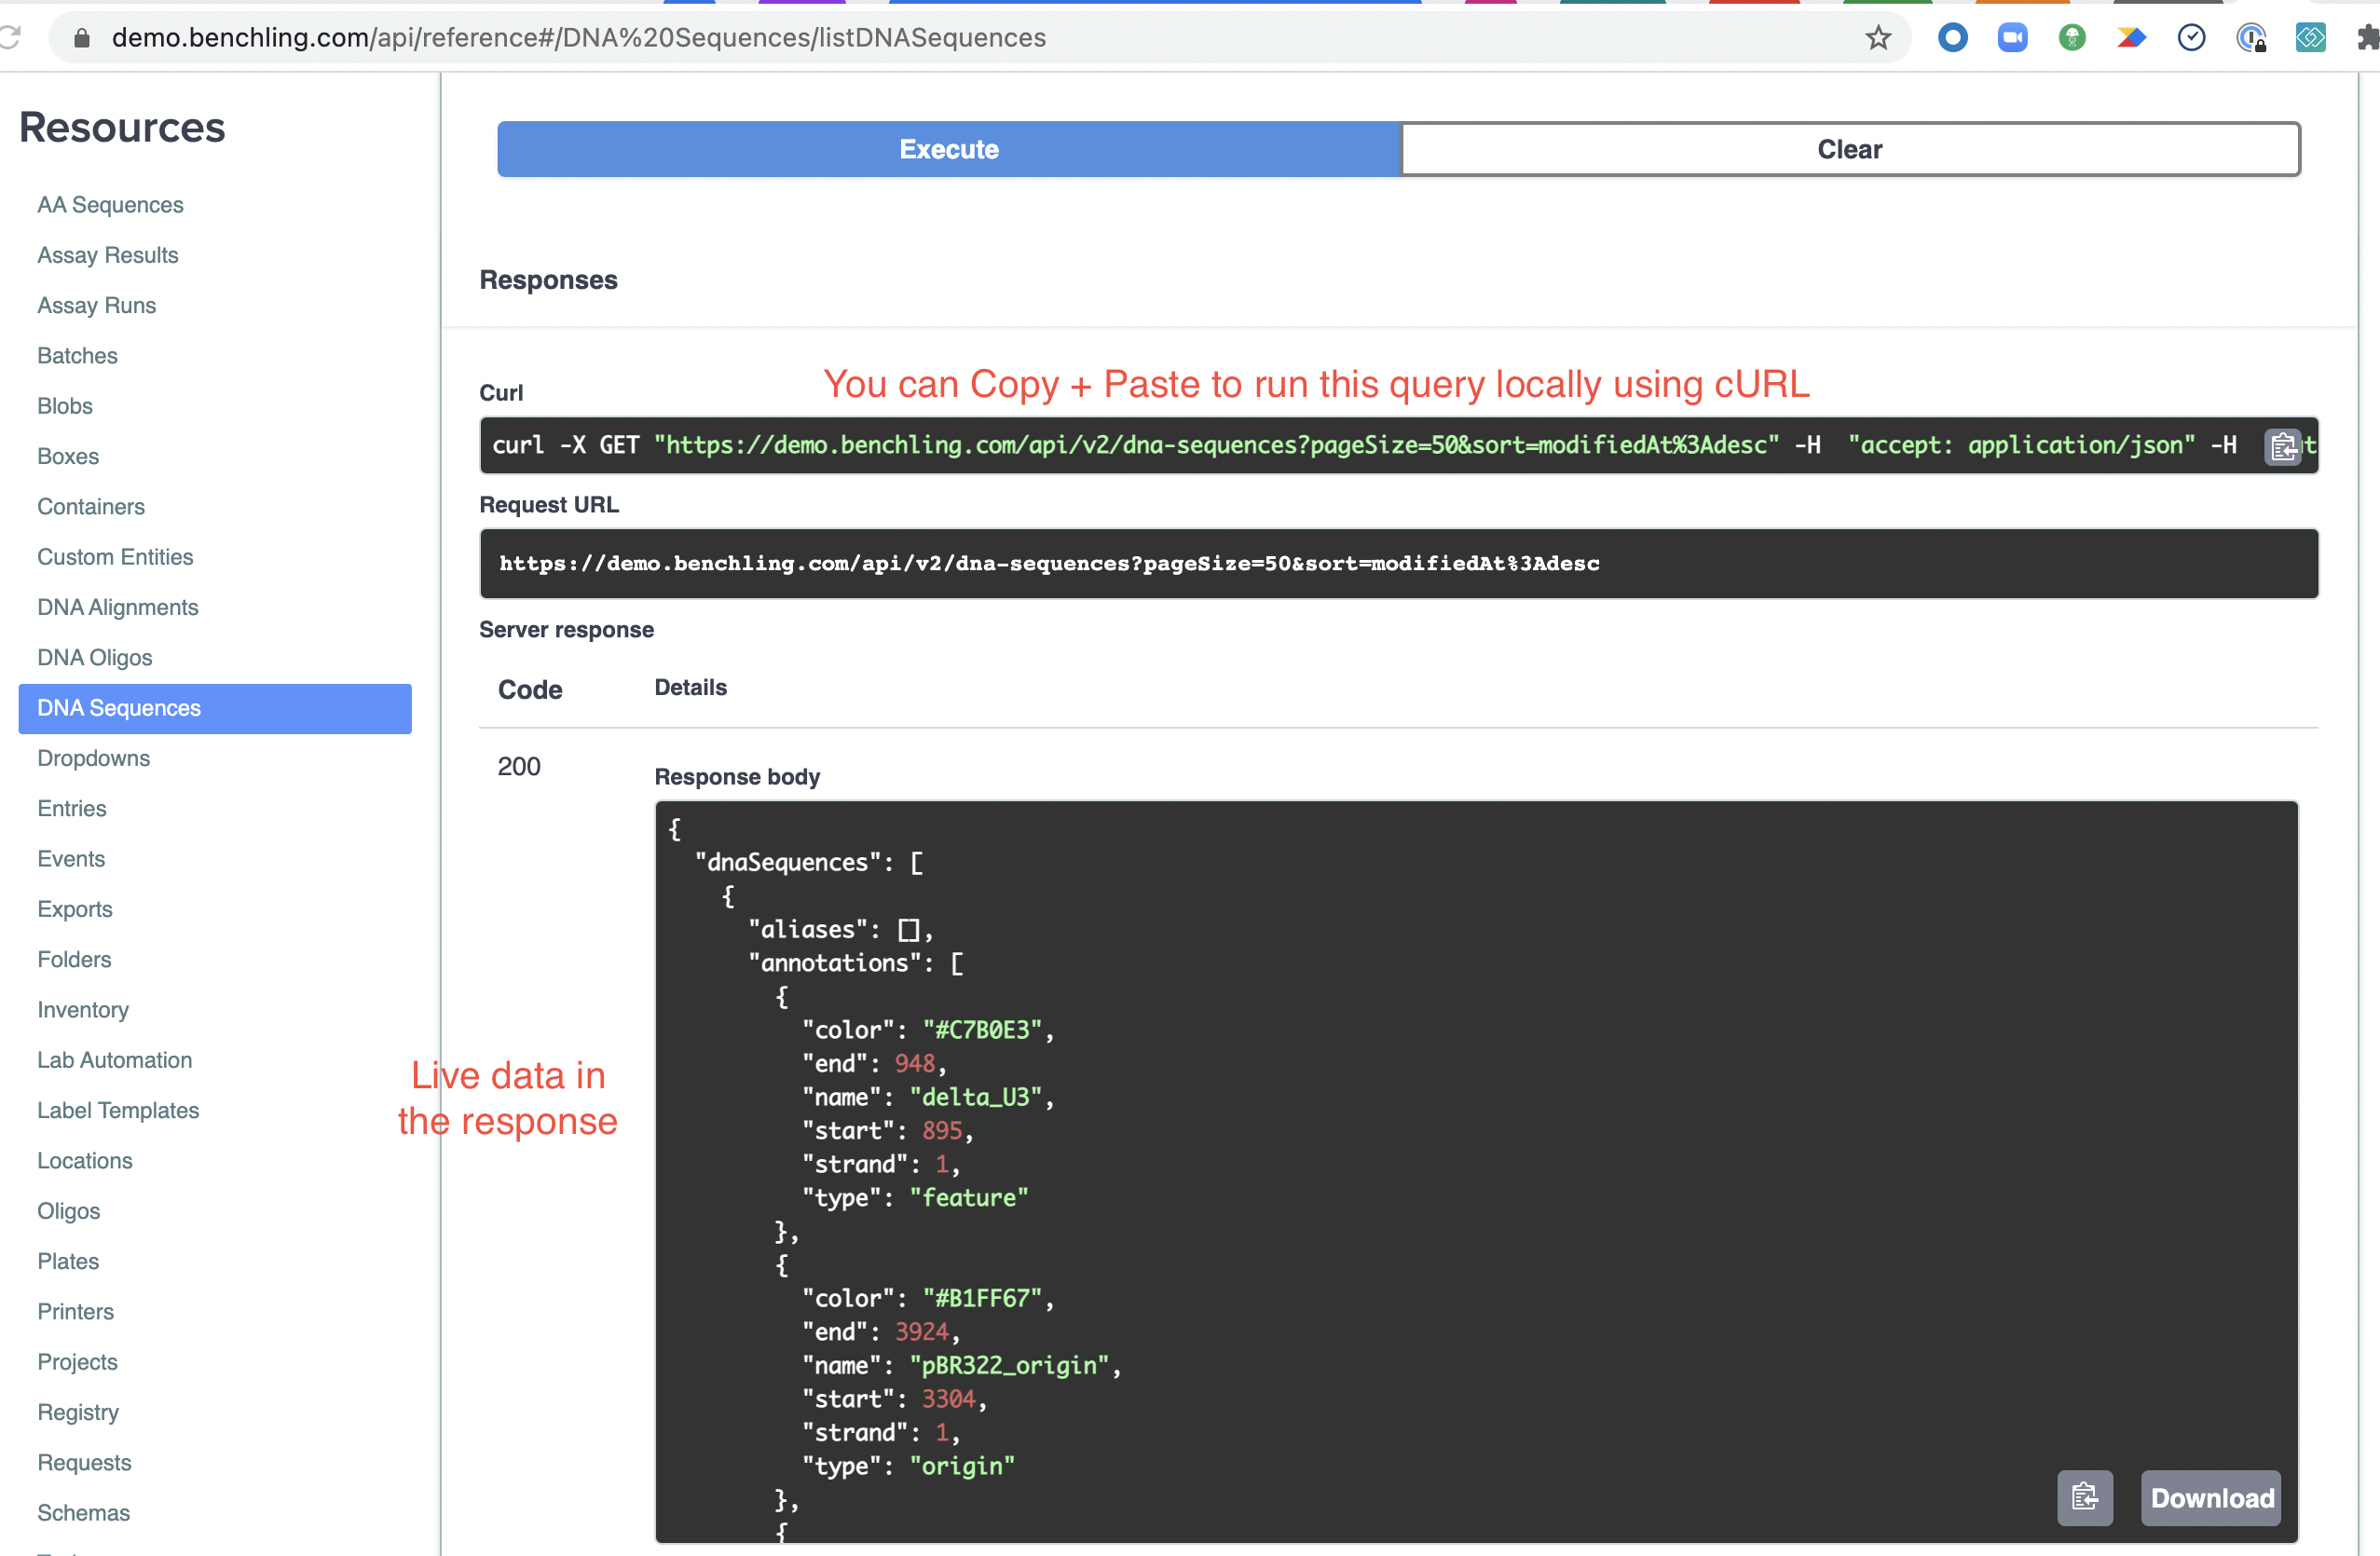
Task: Open the Lab Automation resource
Action: click(x=114, y=1060)
